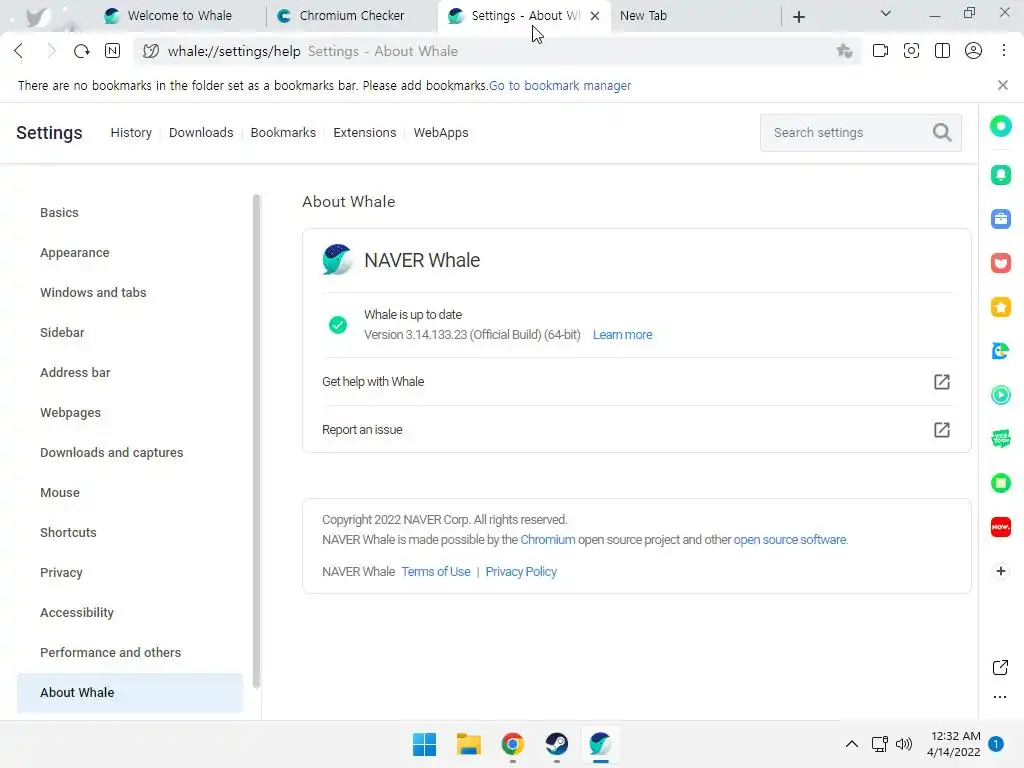The image size is (1024, 768).
Task: Open Extensions from settings header
Action: coord(364,133)
